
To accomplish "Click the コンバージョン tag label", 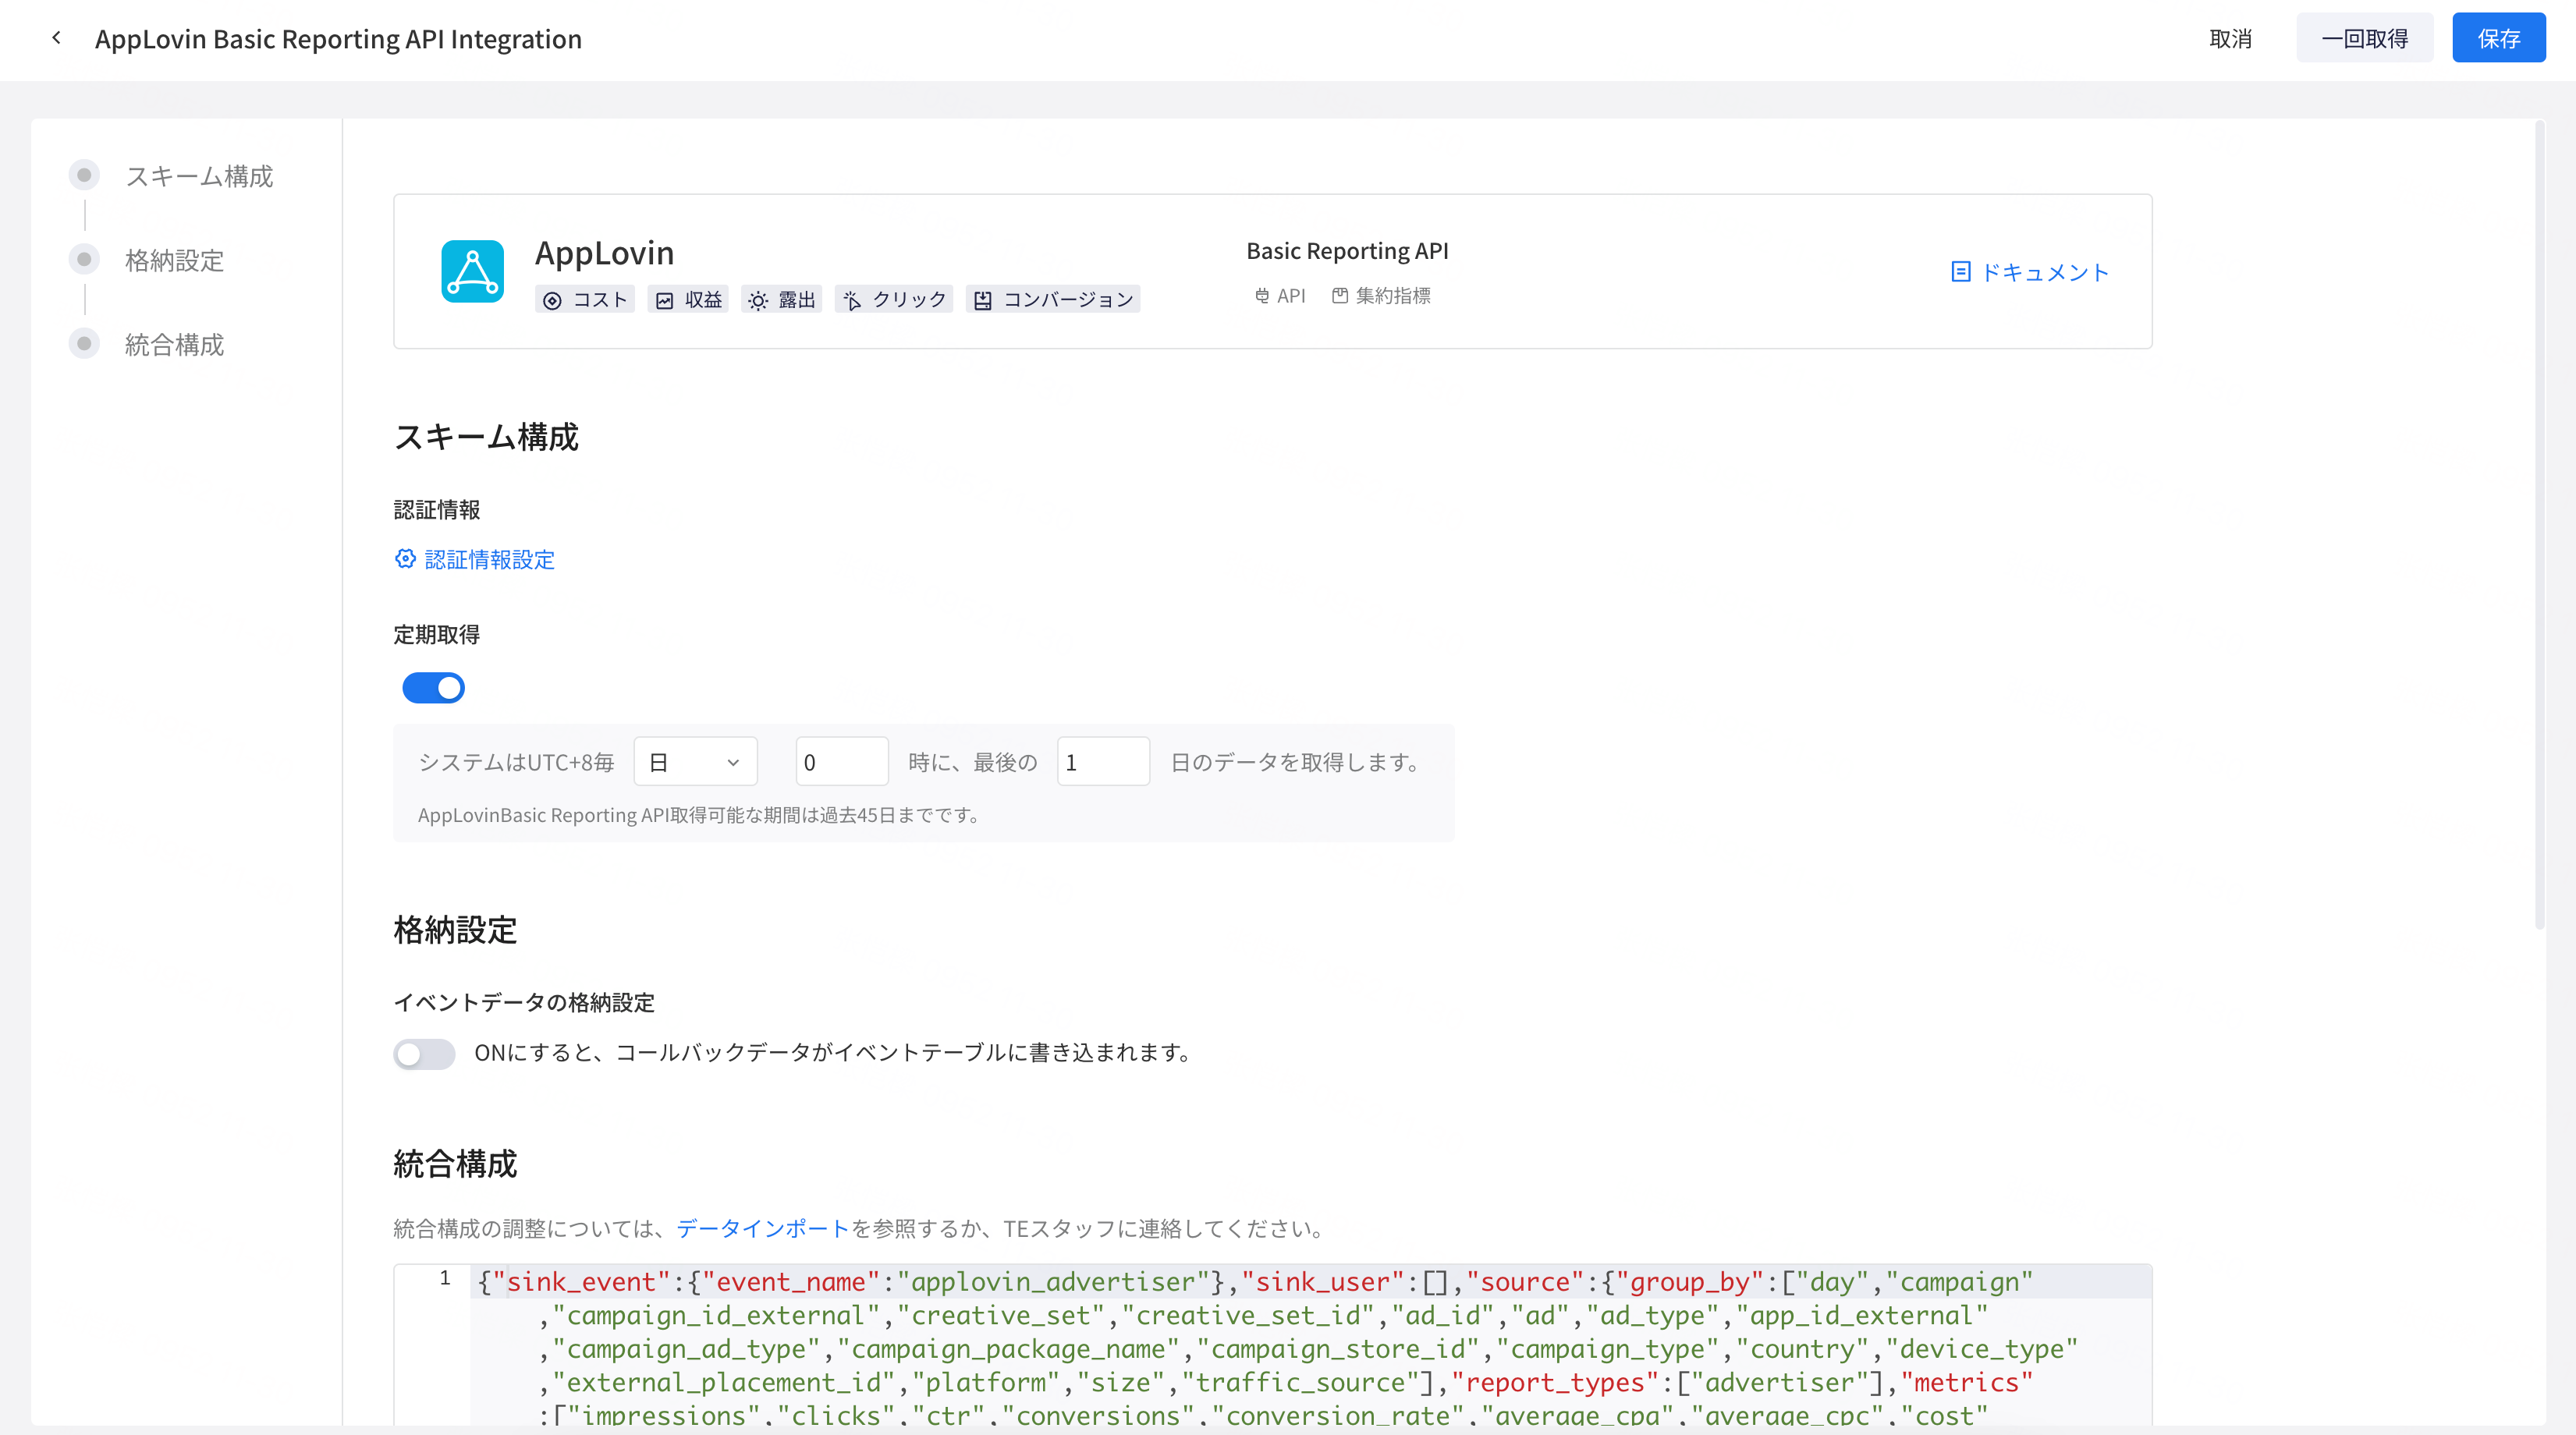I will pos(1068,300).
